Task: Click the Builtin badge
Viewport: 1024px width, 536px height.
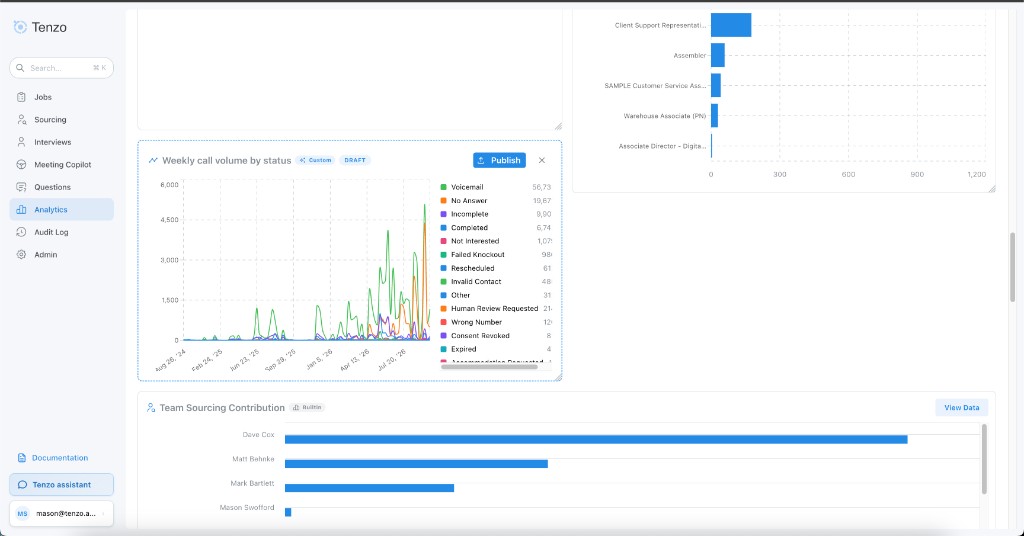Action: (307, 407)
